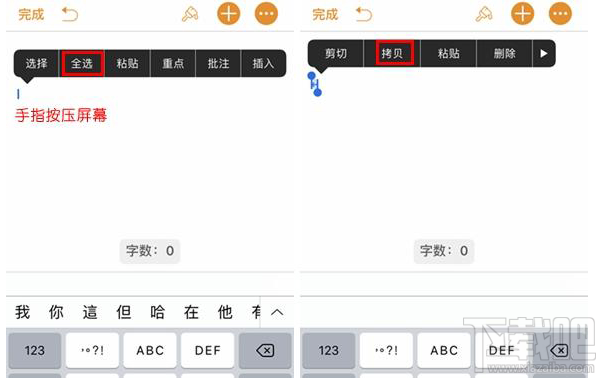Choose 粘贴 in the left popup menu
Viewport: 603px width, 378px height.
tap(127, 63)
